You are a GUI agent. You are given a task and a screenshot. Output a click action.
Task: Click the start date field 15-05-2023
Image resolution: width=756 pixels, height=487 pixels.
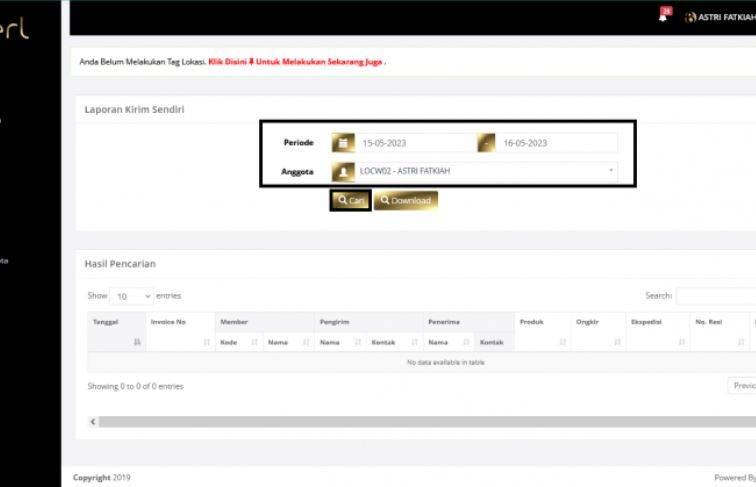coord(415,143)
